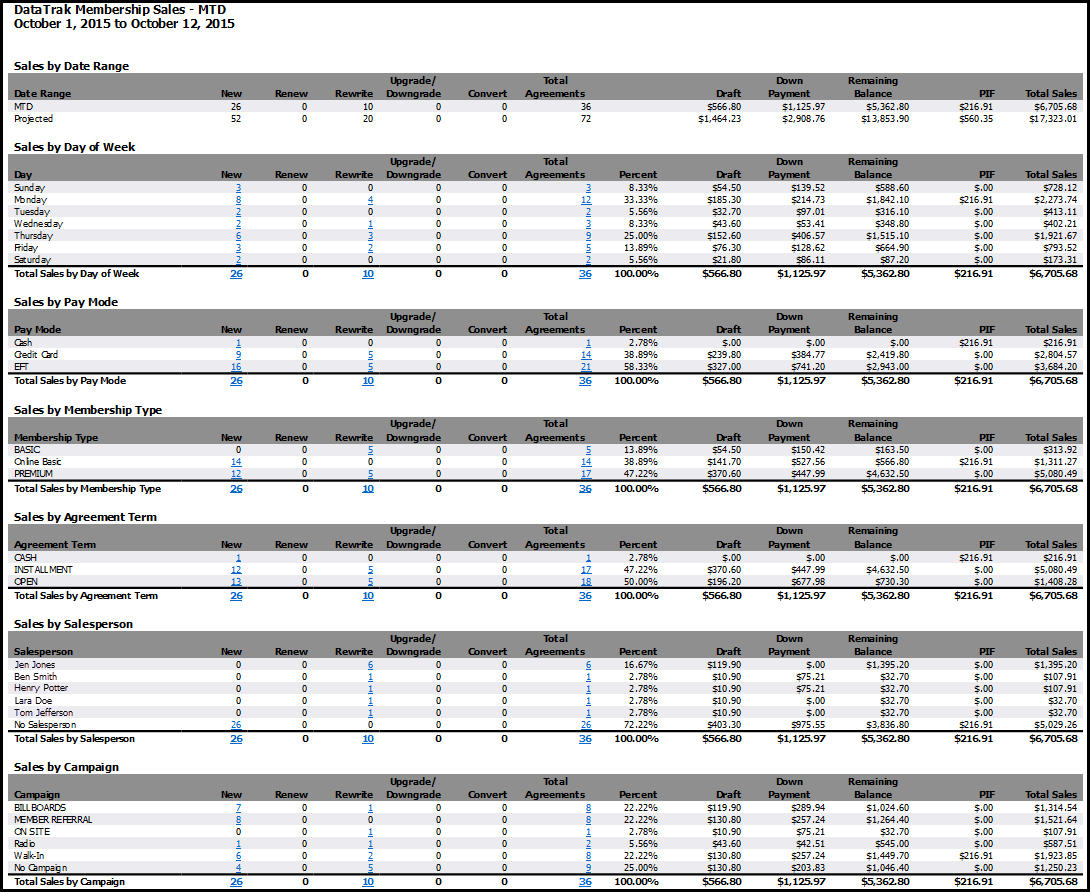Open the Cash pay mode New link
The image size is (1090, 892).
point(238,343)
